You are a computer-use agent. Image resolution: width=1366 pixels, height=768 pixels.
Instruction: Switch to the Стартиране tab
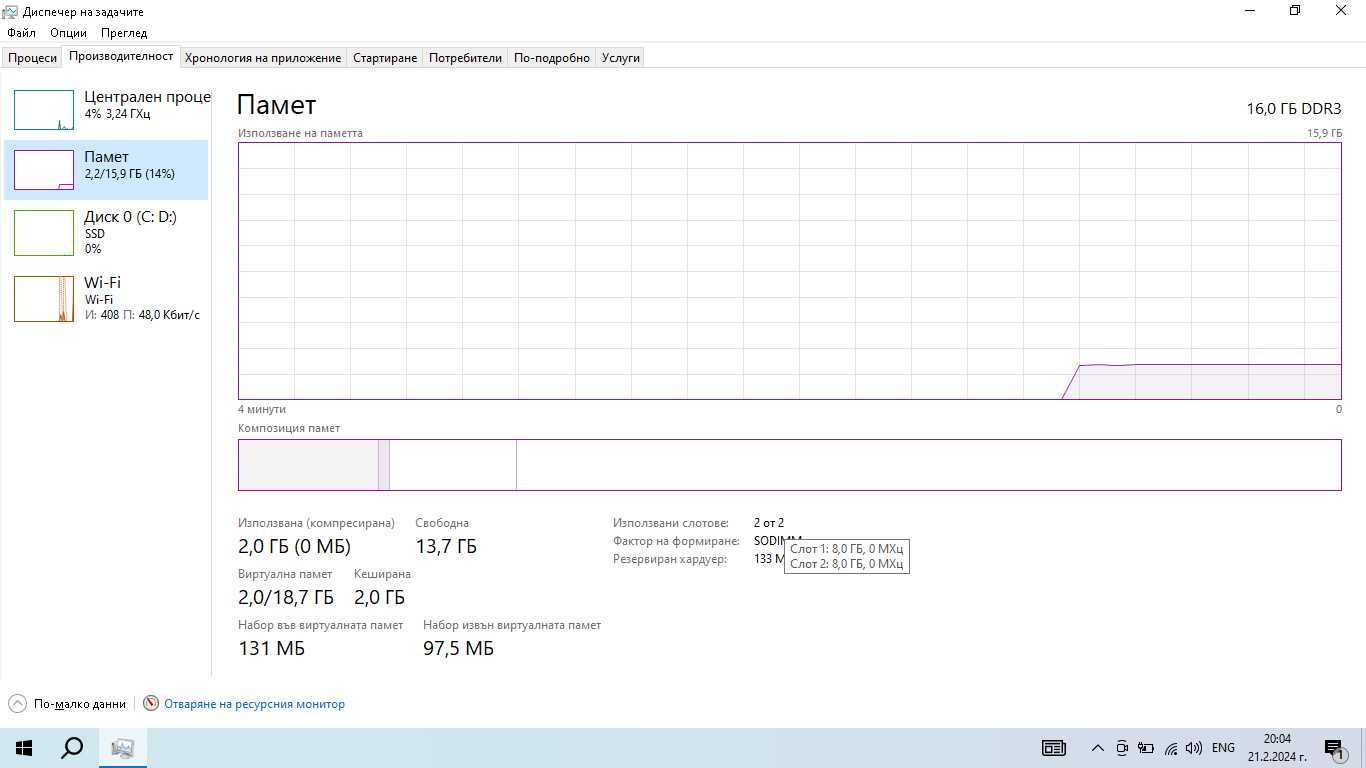coord(385,58)
